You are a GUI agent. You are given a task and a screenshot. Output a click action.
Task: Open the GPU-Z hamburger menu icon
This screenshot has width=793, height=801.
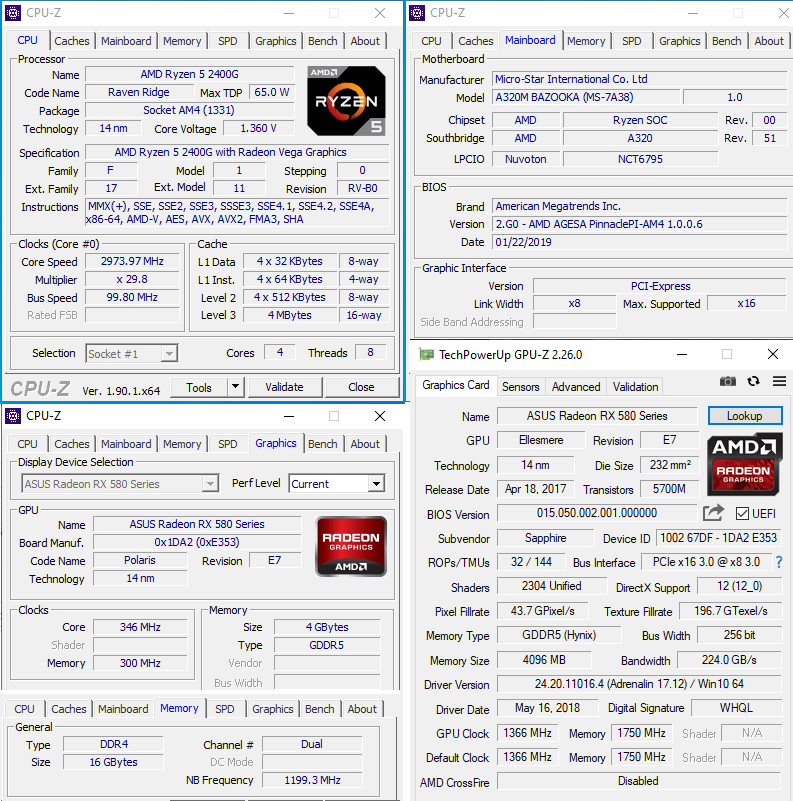click(x=779, y=381)
